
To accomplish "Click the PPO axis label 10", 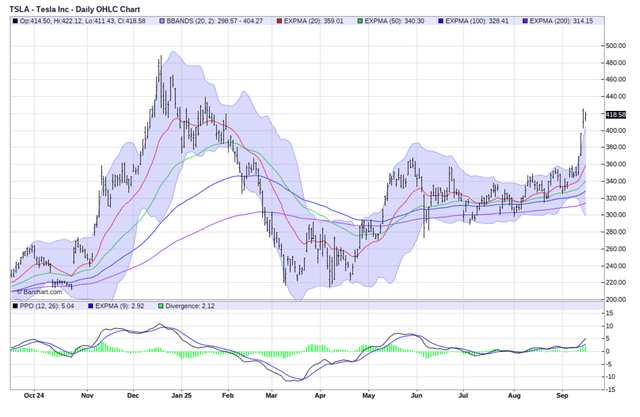I will pyautogui.click(x=609, y=326).
